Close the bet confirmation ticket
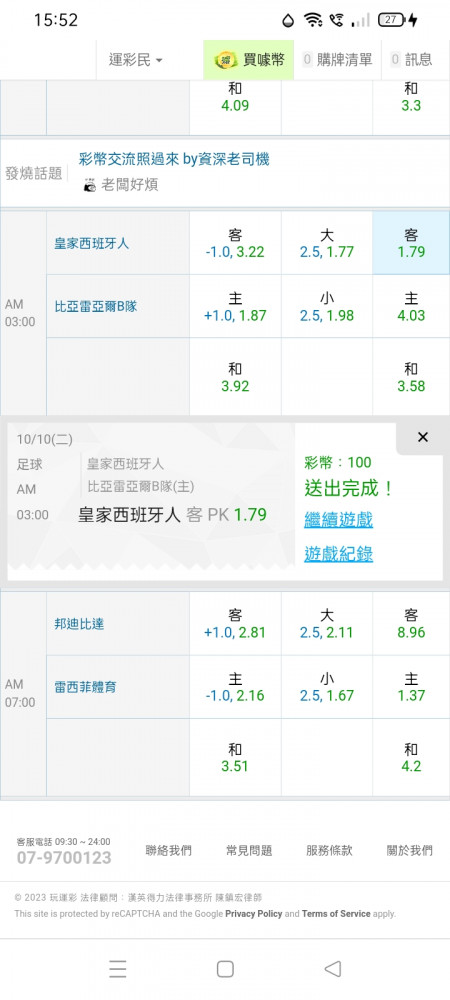 423,438
